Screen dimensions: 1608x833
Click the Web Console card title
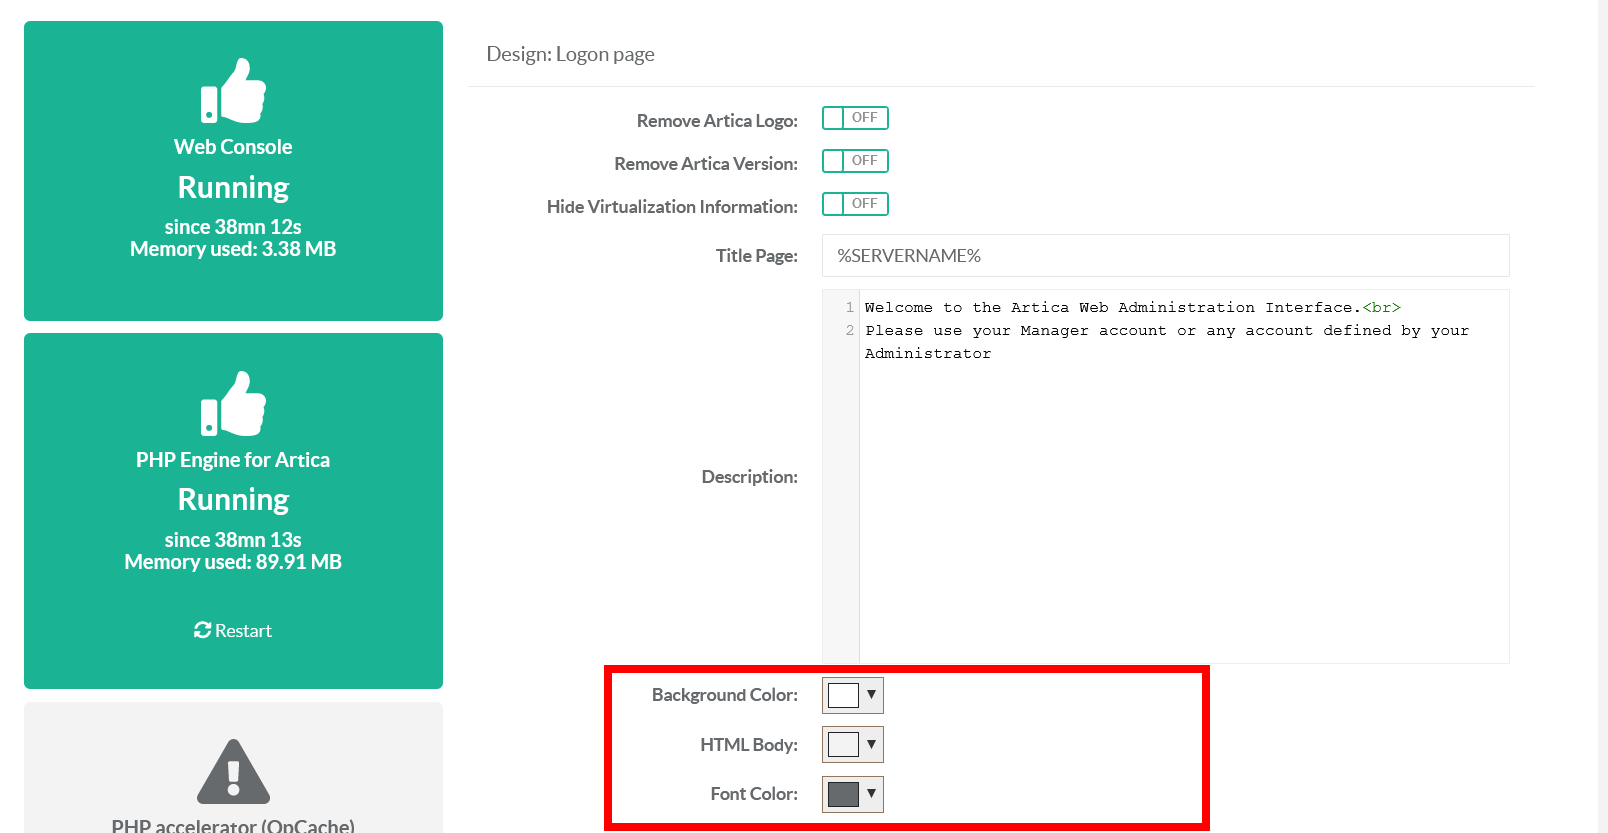point(233,147)
